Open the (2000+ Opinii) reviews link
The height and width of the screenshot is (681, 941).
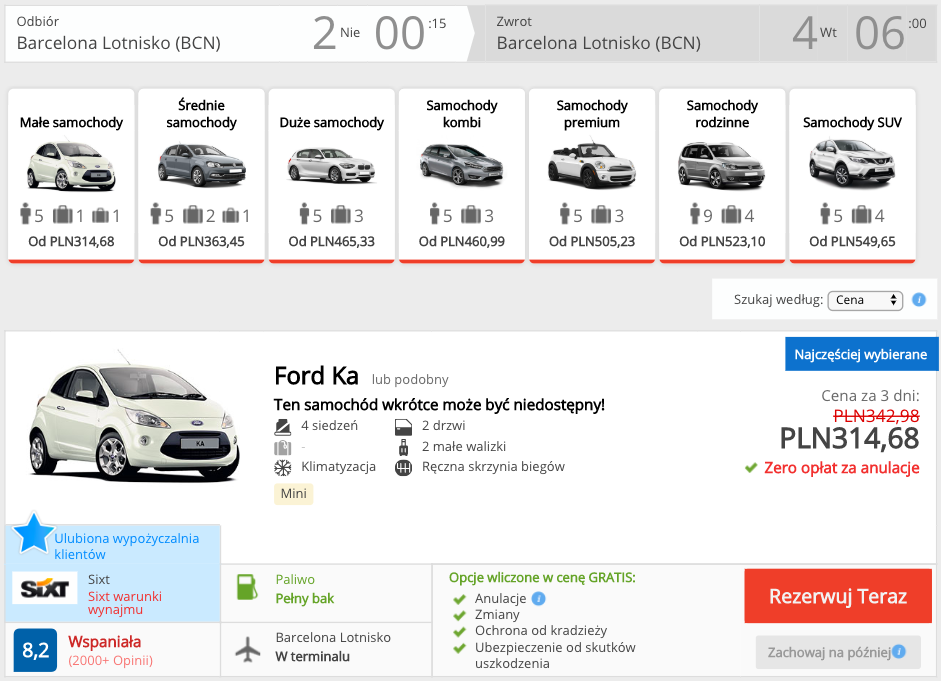(x=110, y=661)
